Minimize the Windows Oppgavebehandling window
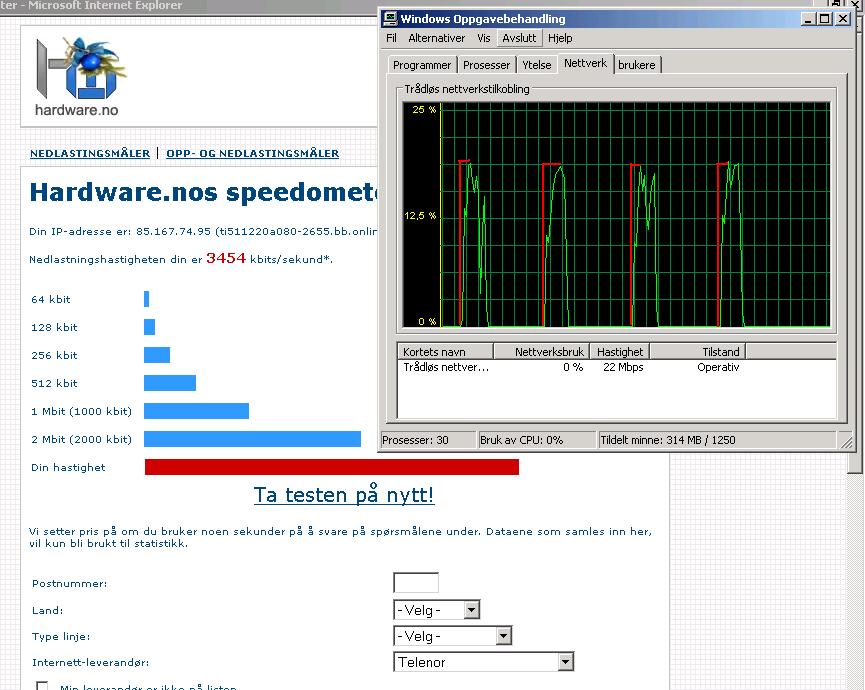 point(809,19)
